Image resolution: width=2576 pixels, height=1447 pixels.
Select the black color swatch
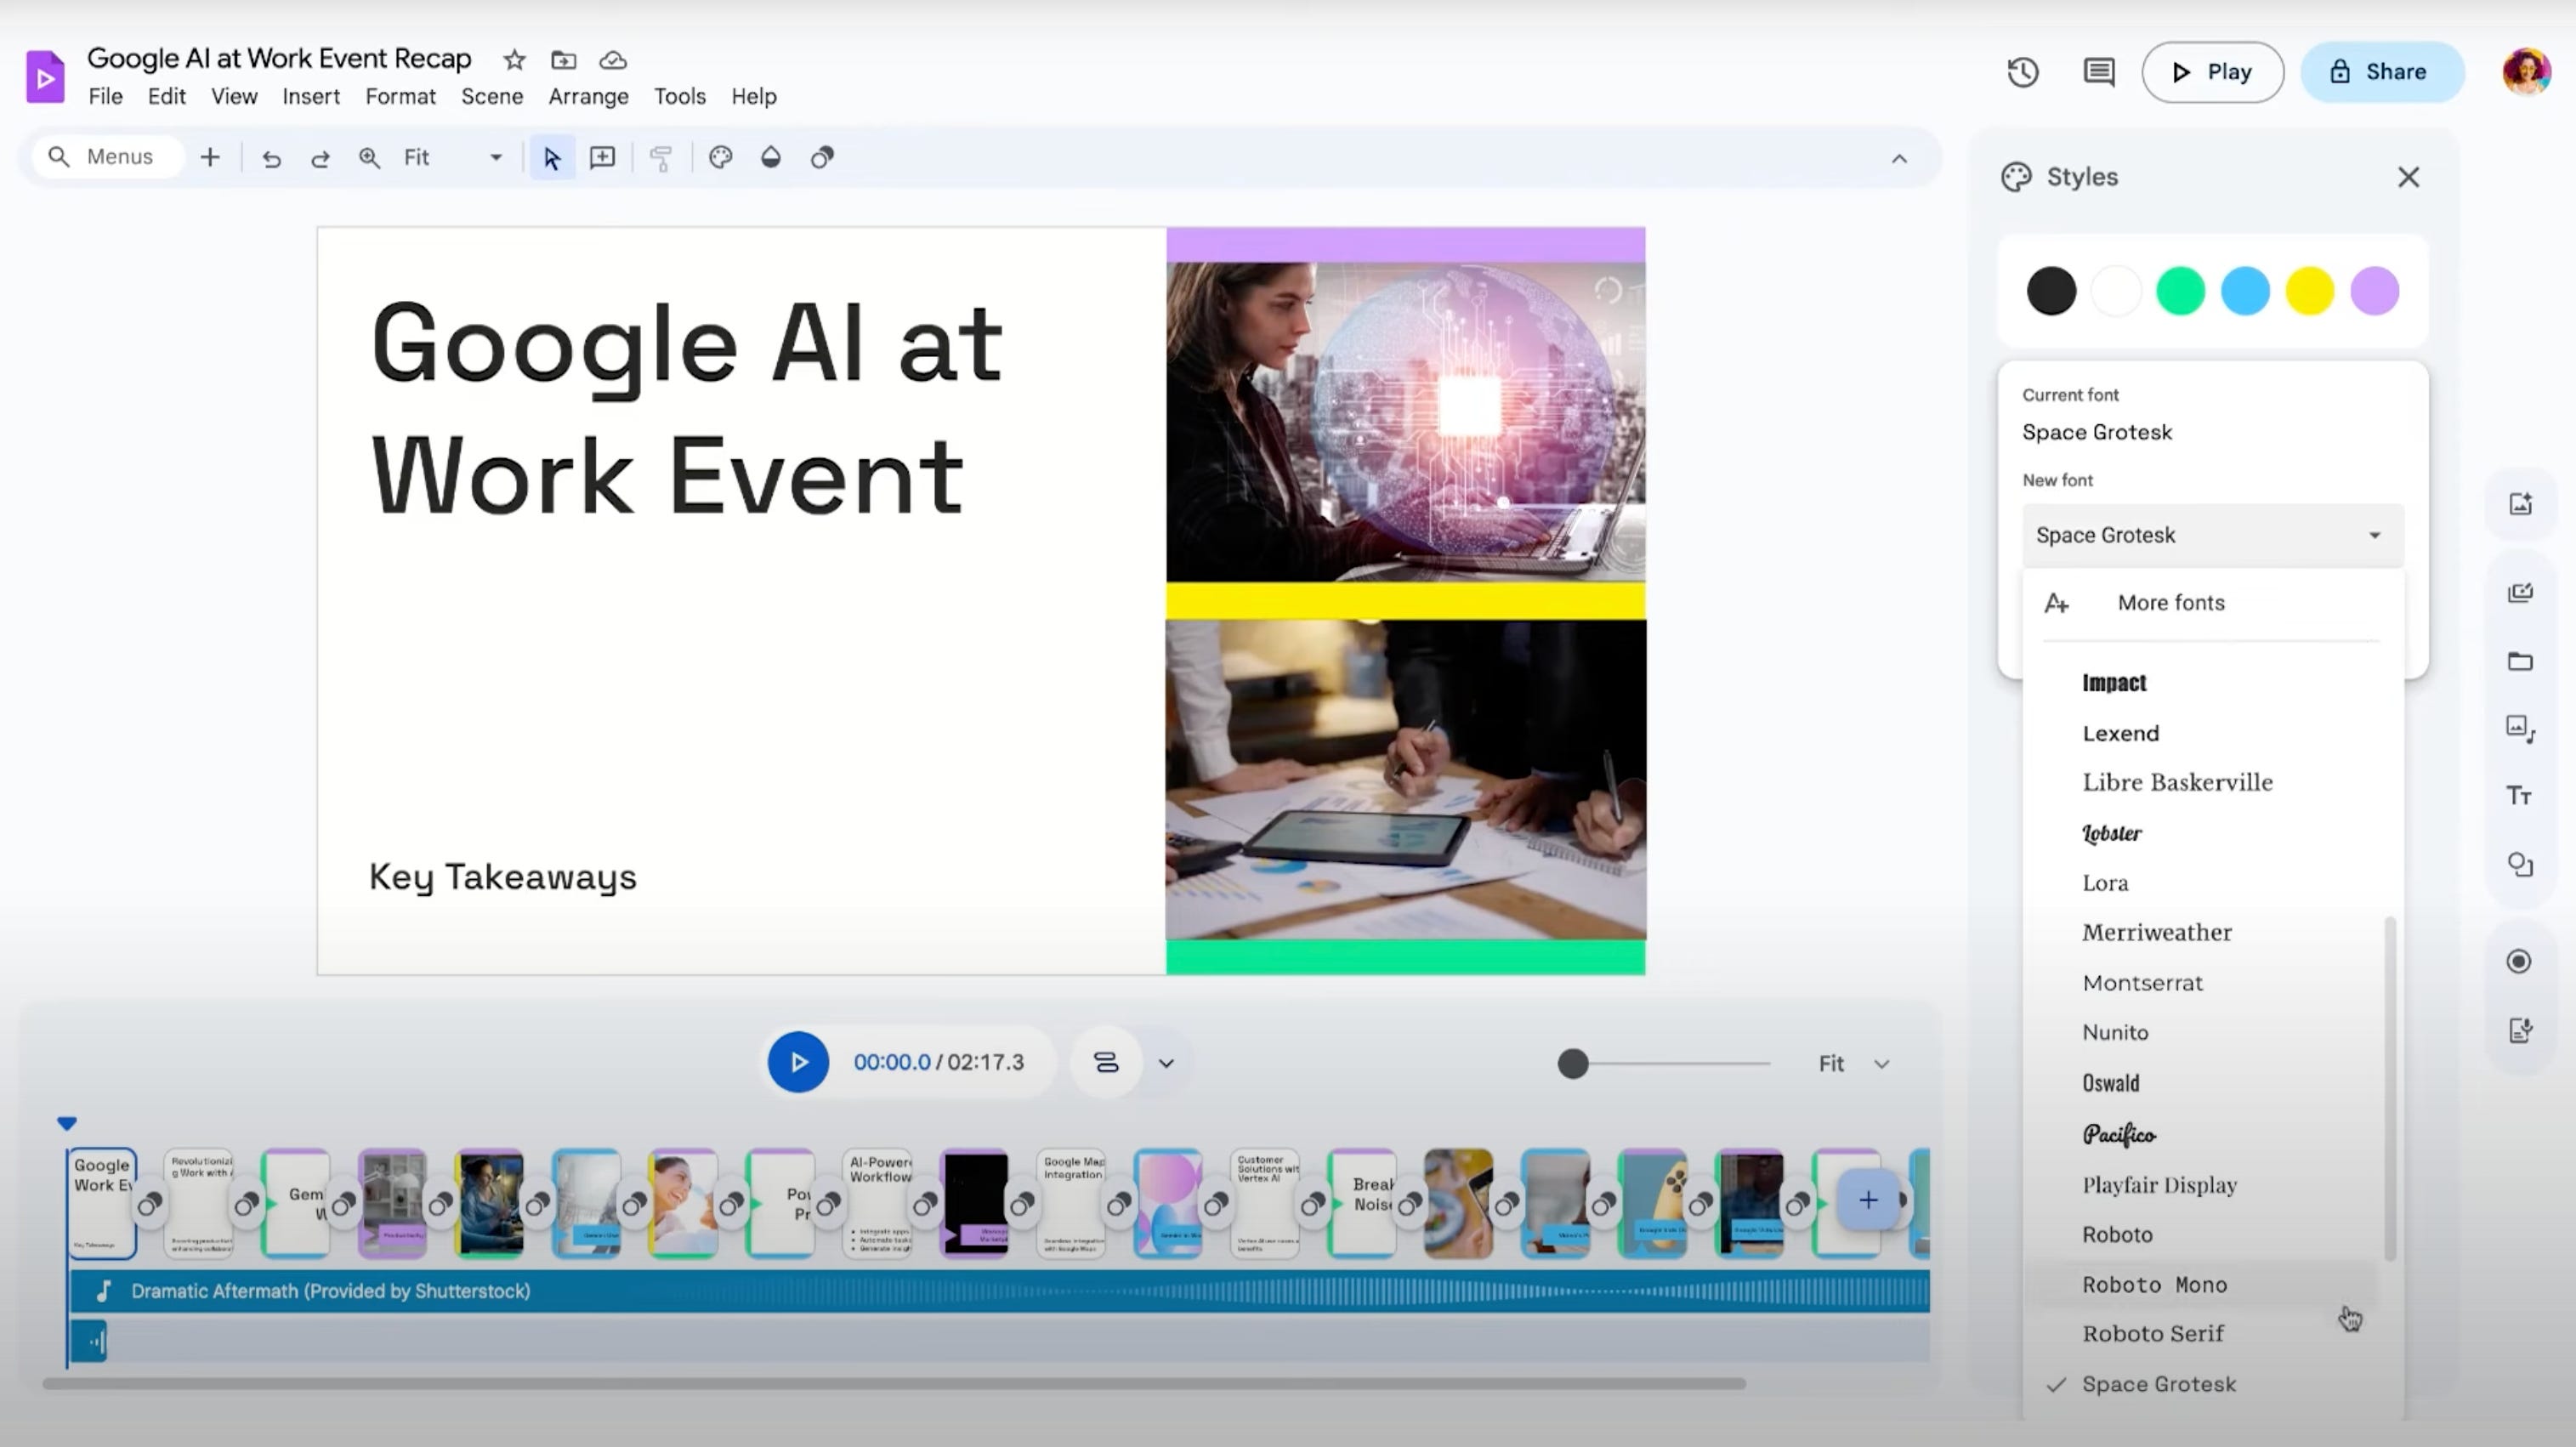coord(2051,291)
